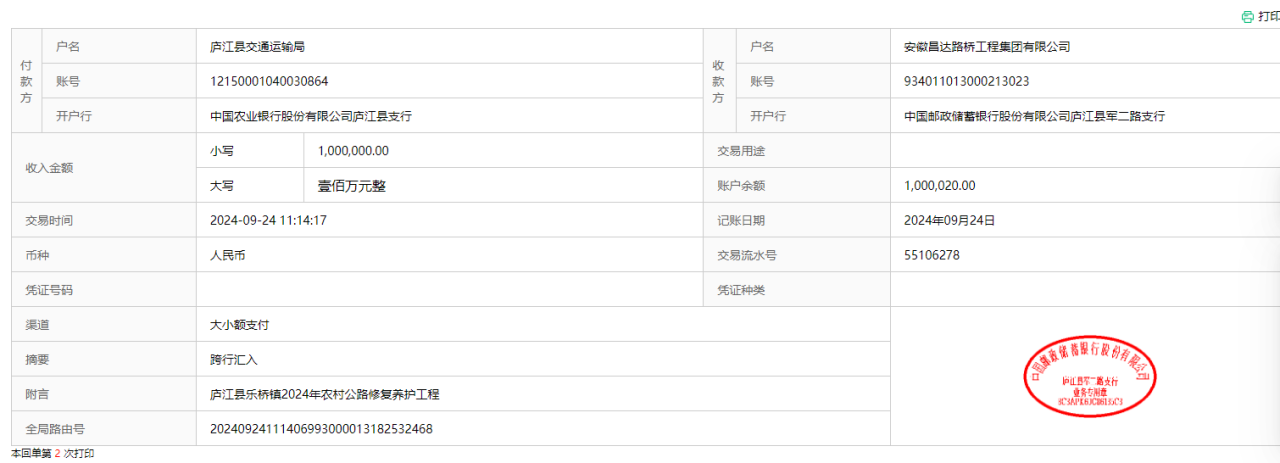Click the red bank seal stamp
This screenshot has height=463, width=1280.
pyautogui.click(x=1088, y=376)
